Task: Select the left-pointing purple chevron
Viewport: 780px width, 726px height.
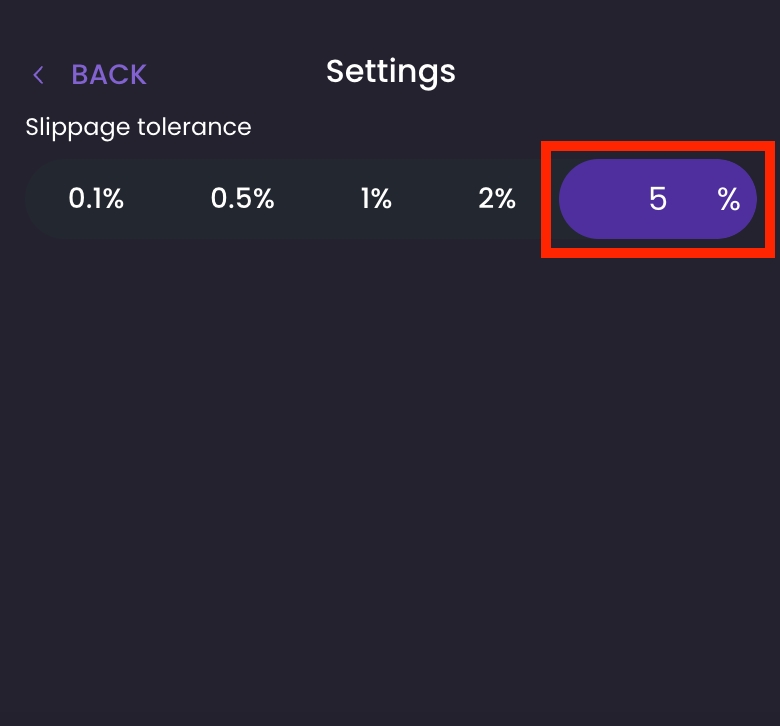Action: pos(39,75)
